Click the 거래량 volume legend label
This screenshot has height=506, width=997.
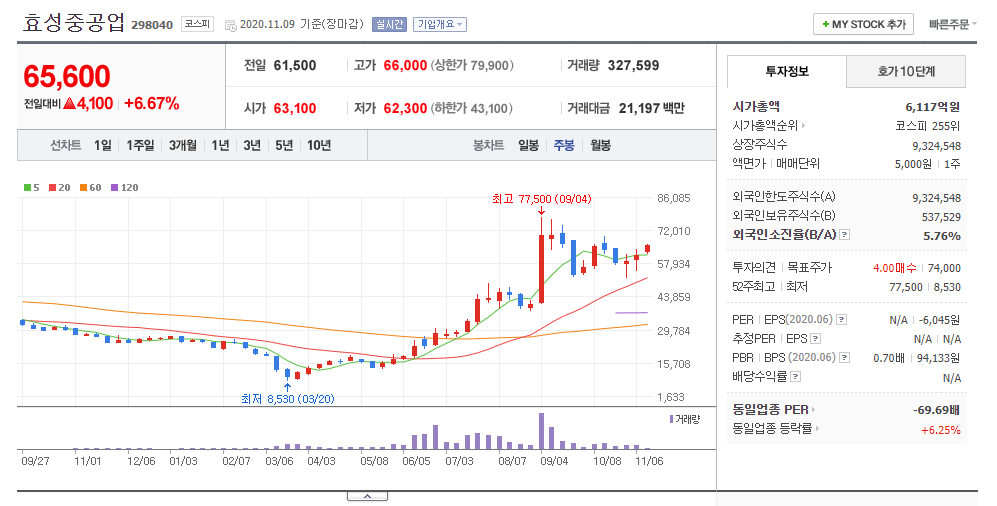tap(685, 420)
